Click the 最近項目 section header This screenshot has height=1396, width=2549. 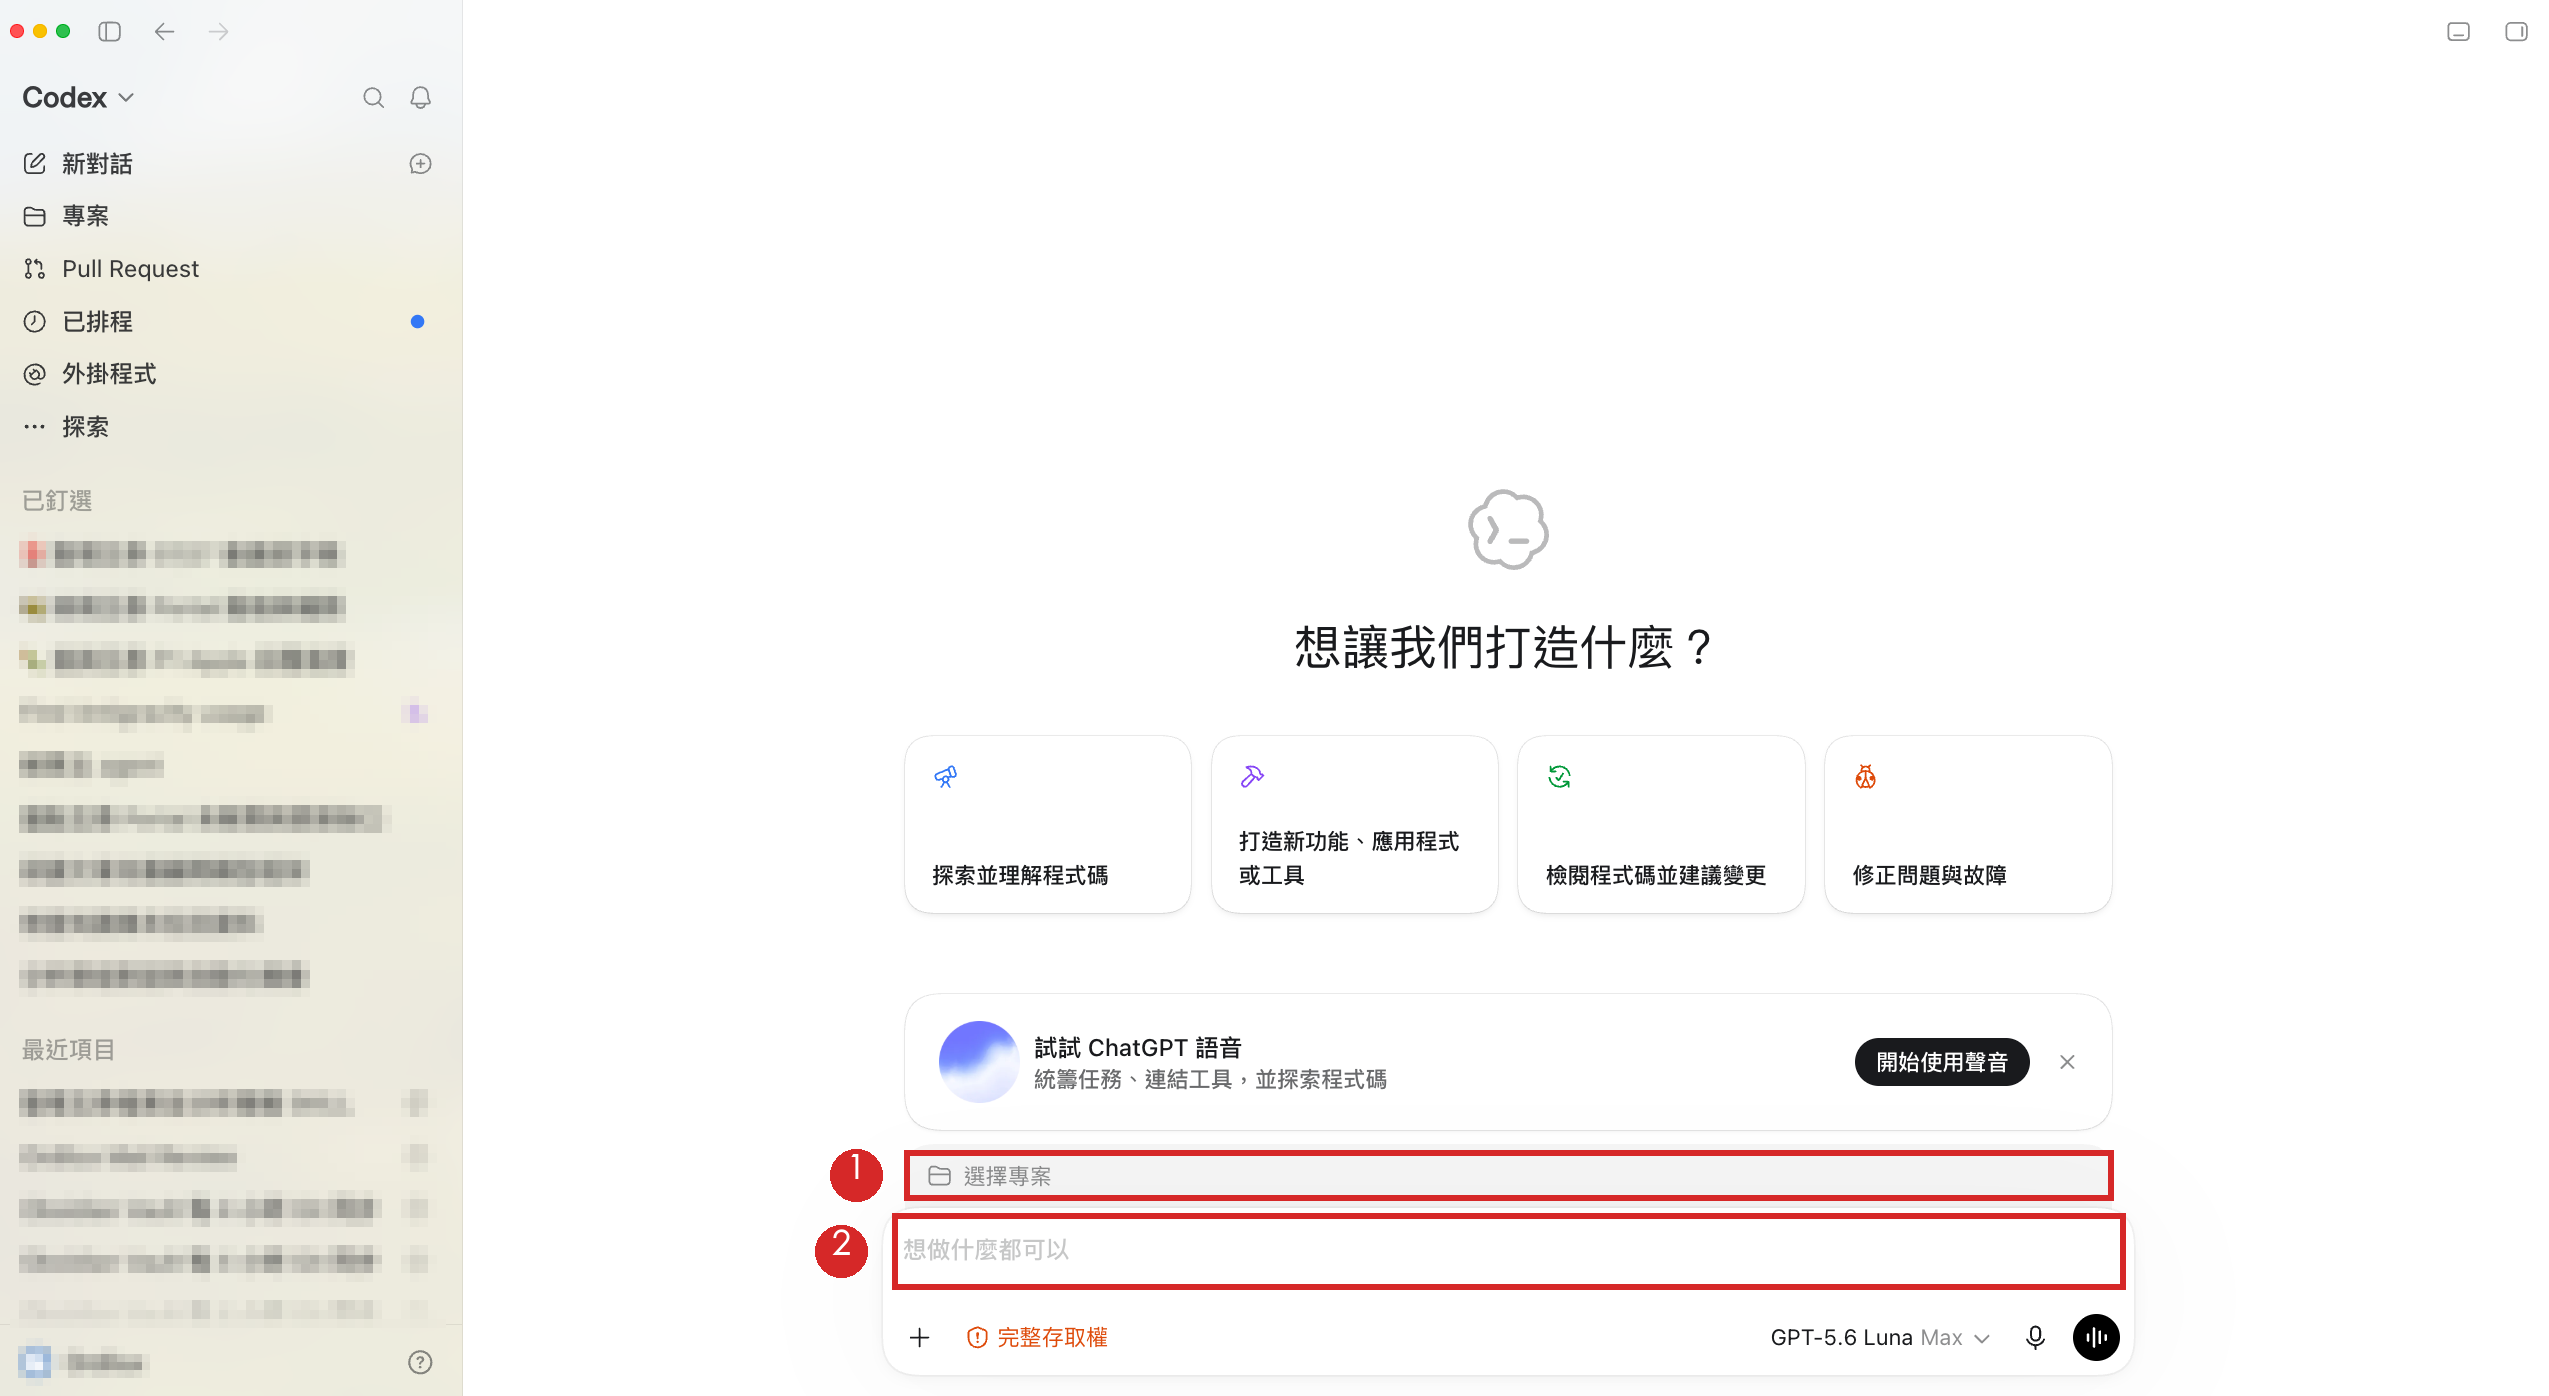(x=69, y=1050)
